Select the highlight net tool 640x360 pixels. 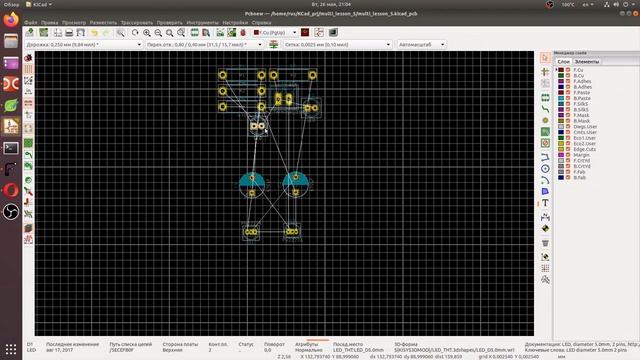[545, 72]
